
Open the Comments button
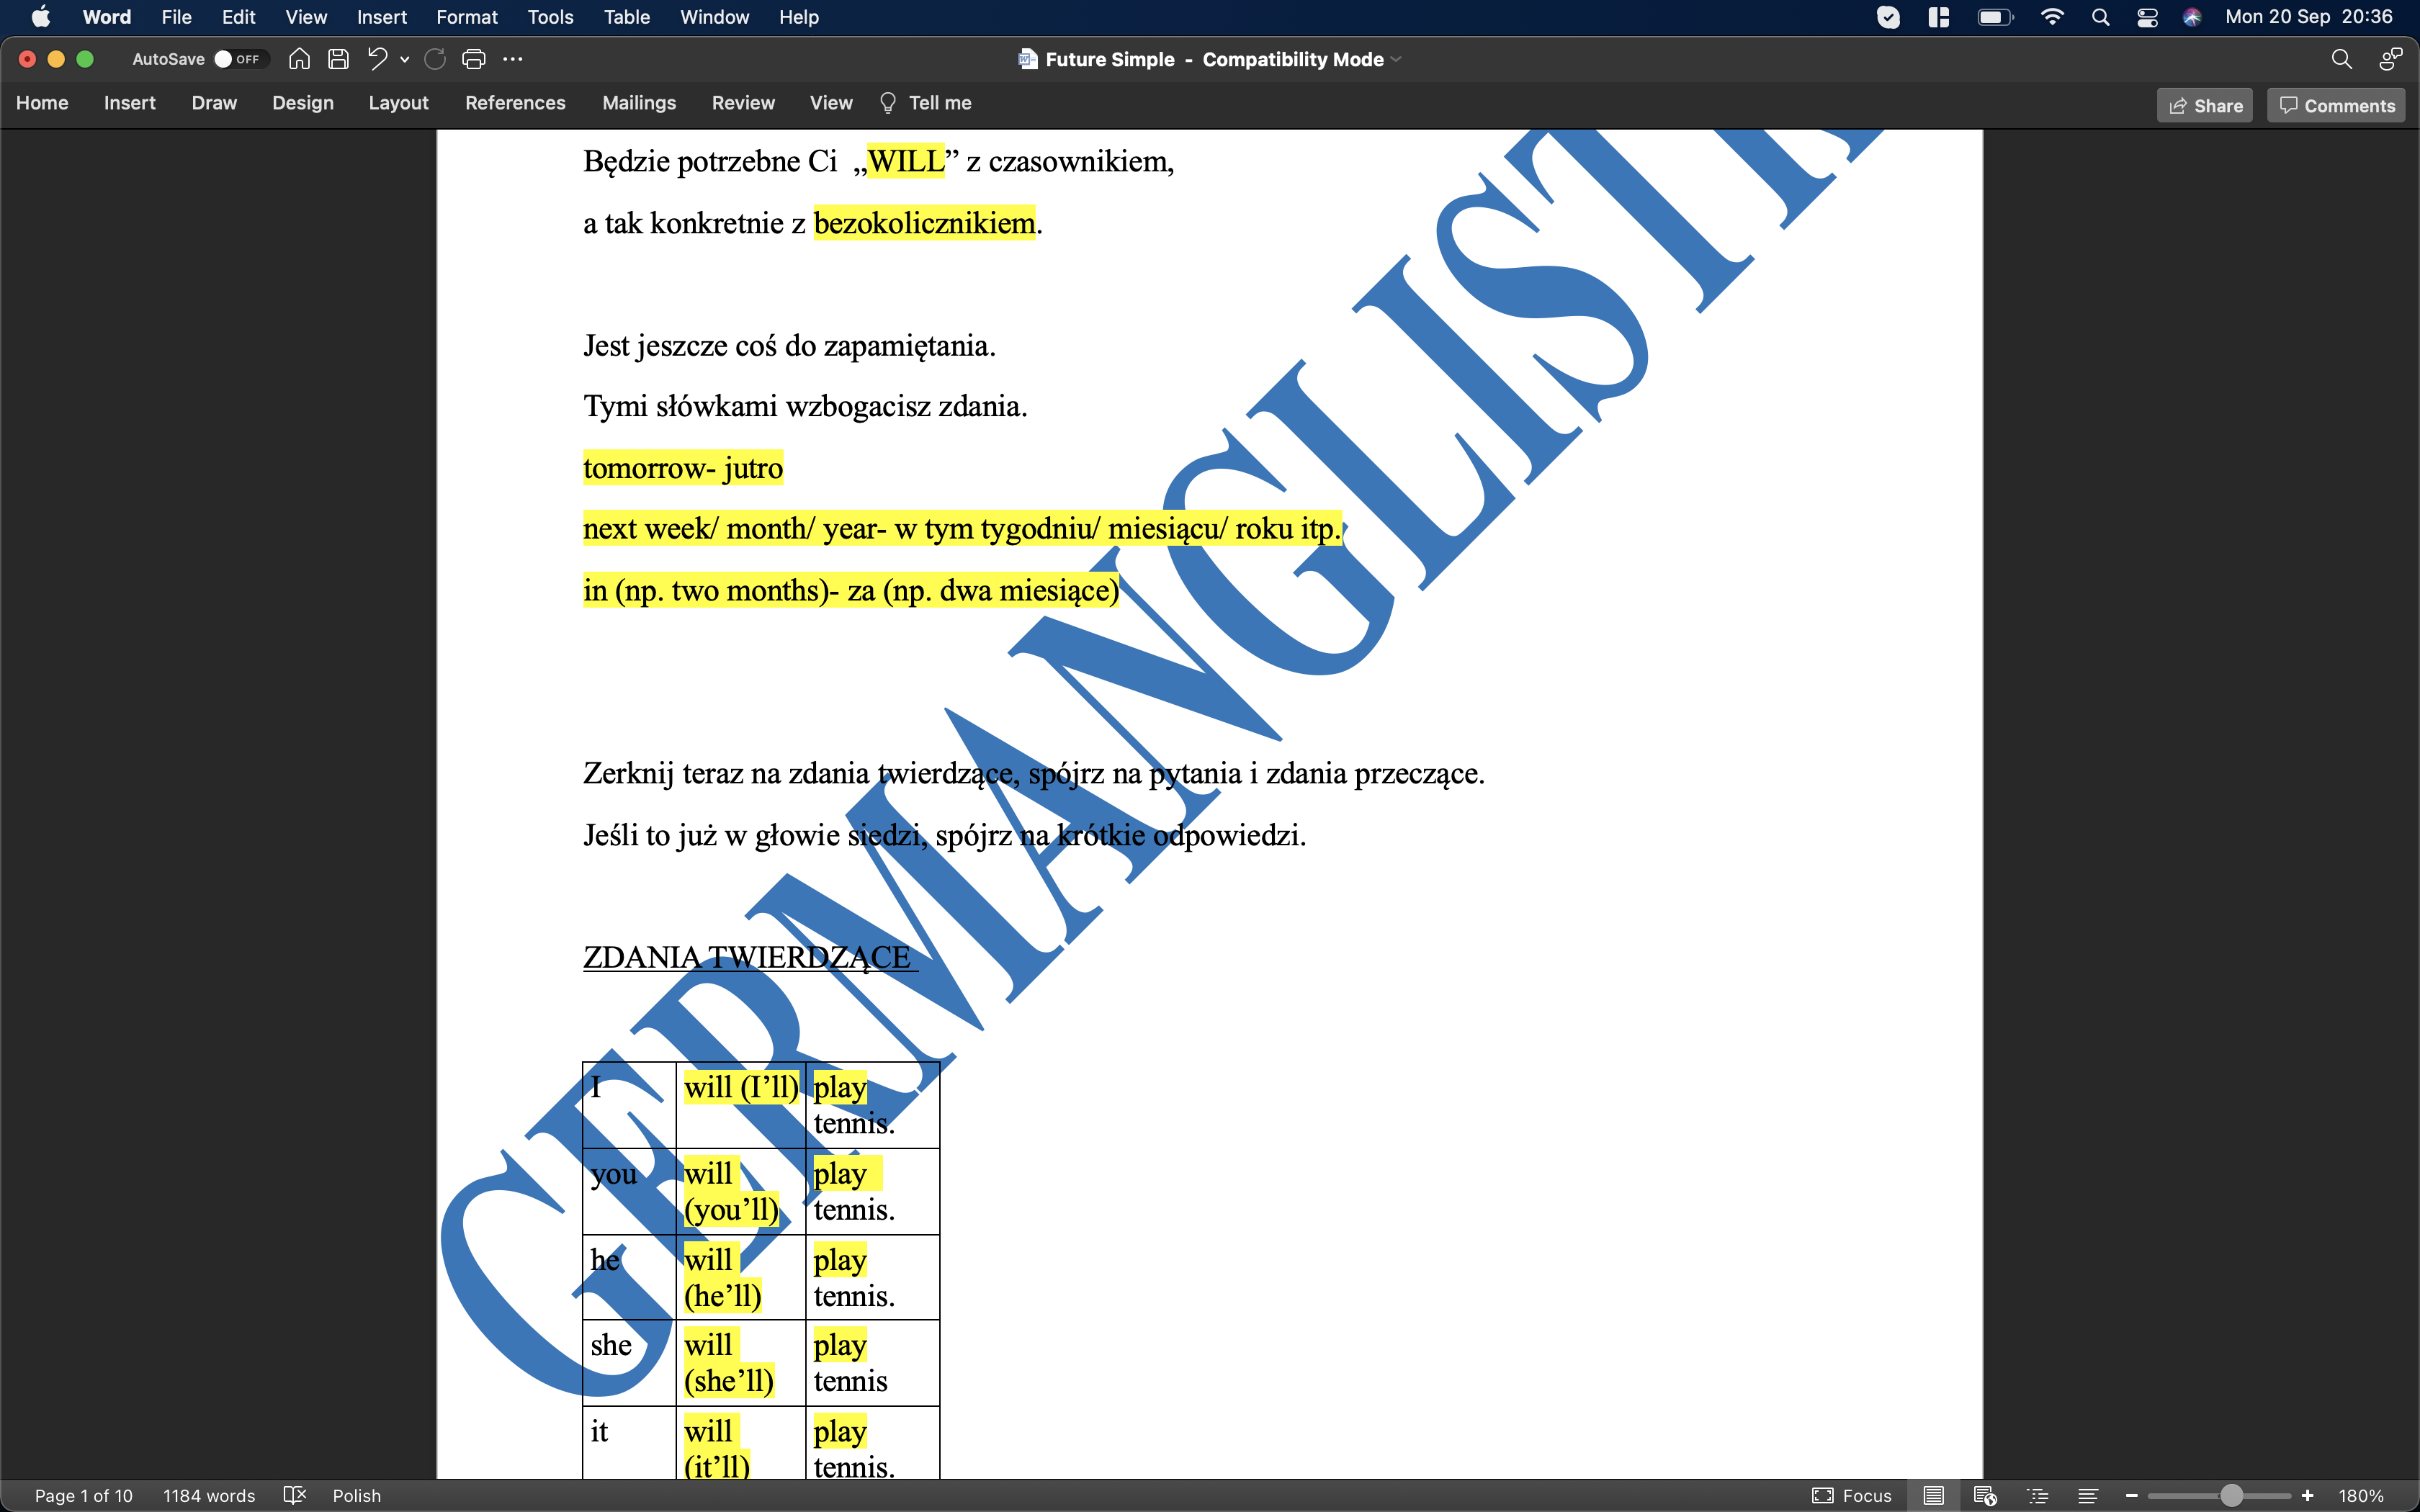2336,105
